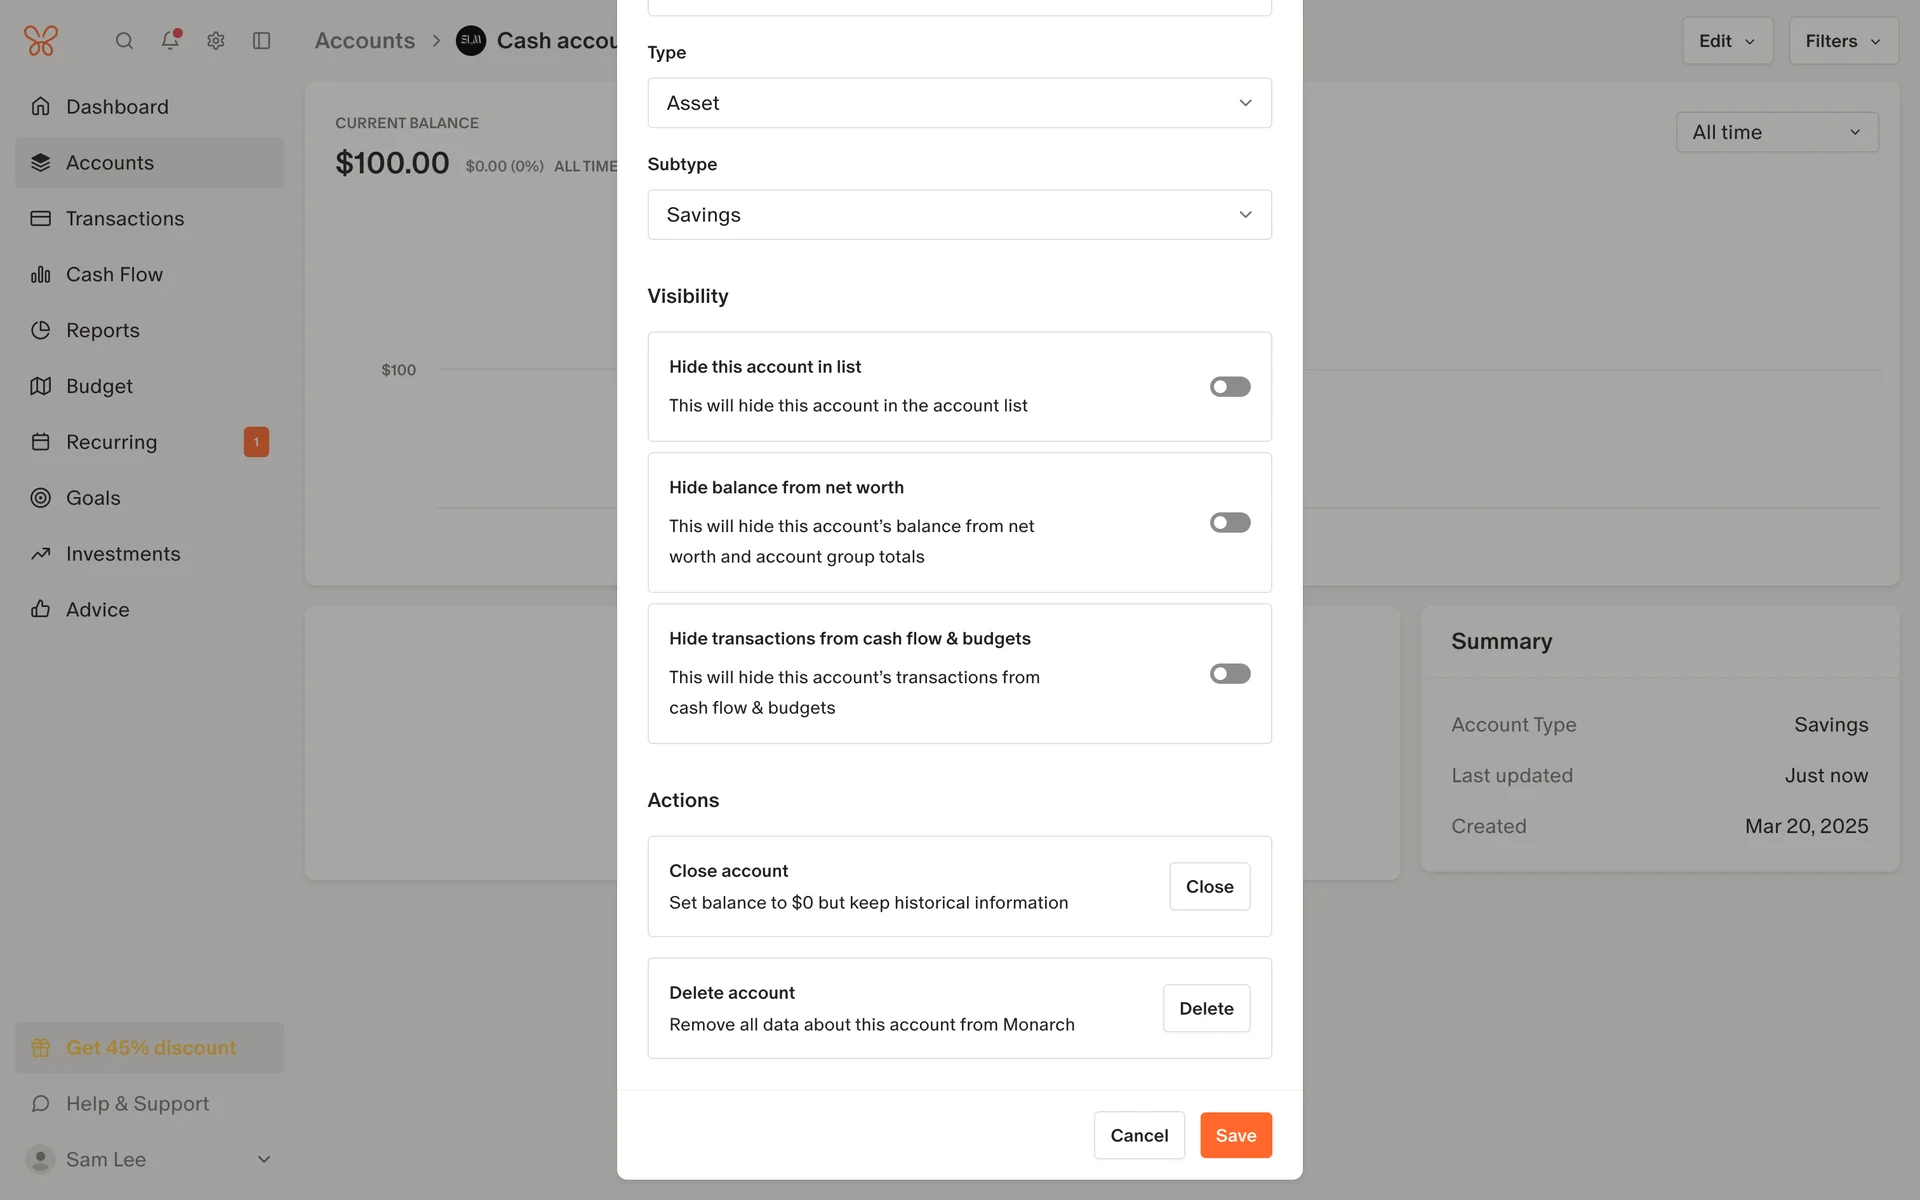Open notifications bell icon
This screenshot has height=1200, width=1920.
tap(170, 41)
